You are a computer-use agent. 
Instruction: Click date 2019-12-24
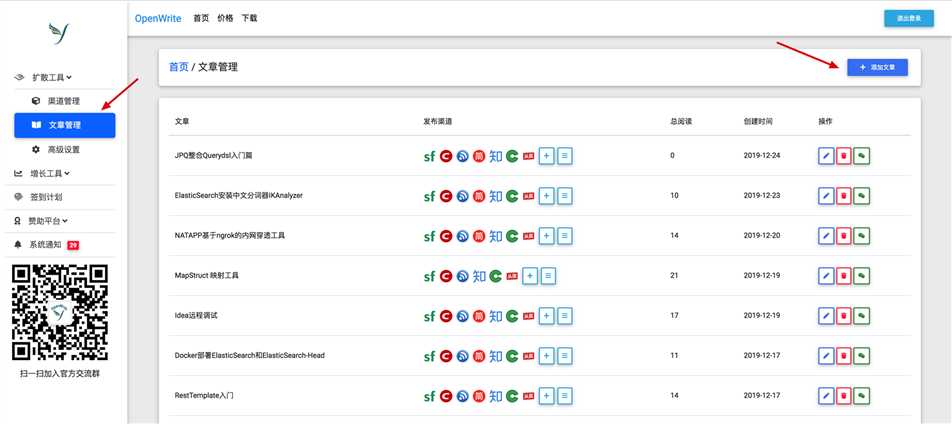point(762,156)
